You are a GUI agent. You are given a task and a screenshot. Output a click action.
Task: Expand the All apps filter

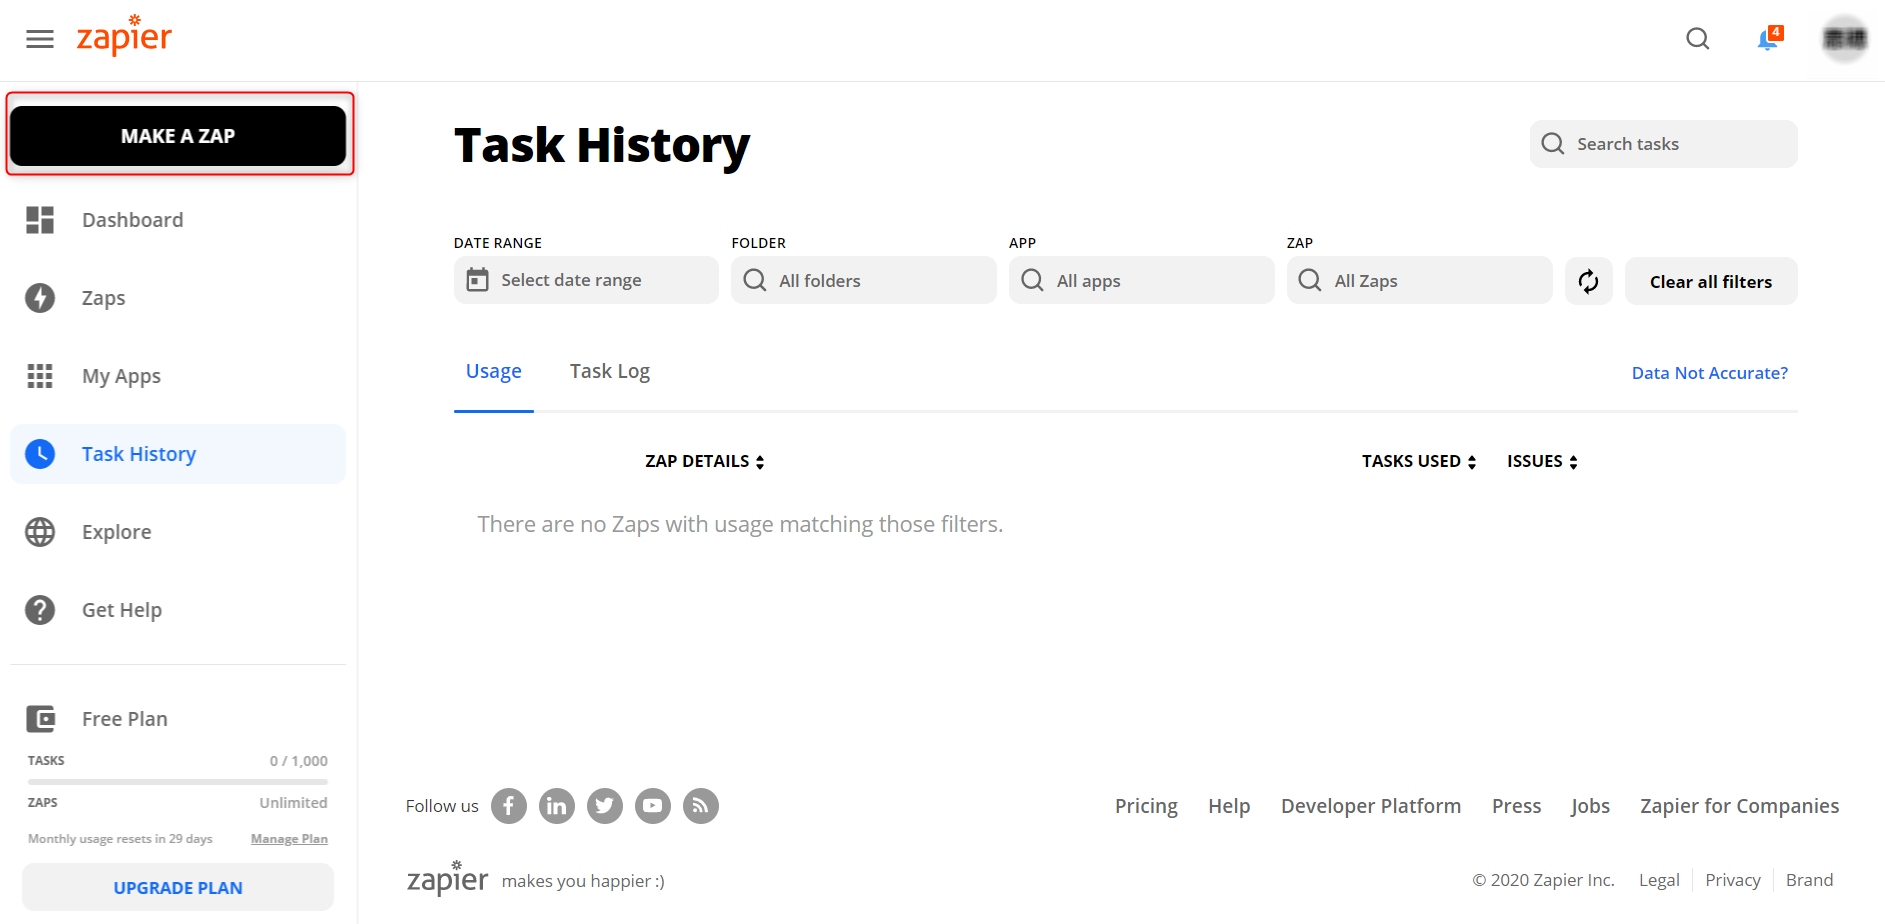click(x=1141, y=280)
